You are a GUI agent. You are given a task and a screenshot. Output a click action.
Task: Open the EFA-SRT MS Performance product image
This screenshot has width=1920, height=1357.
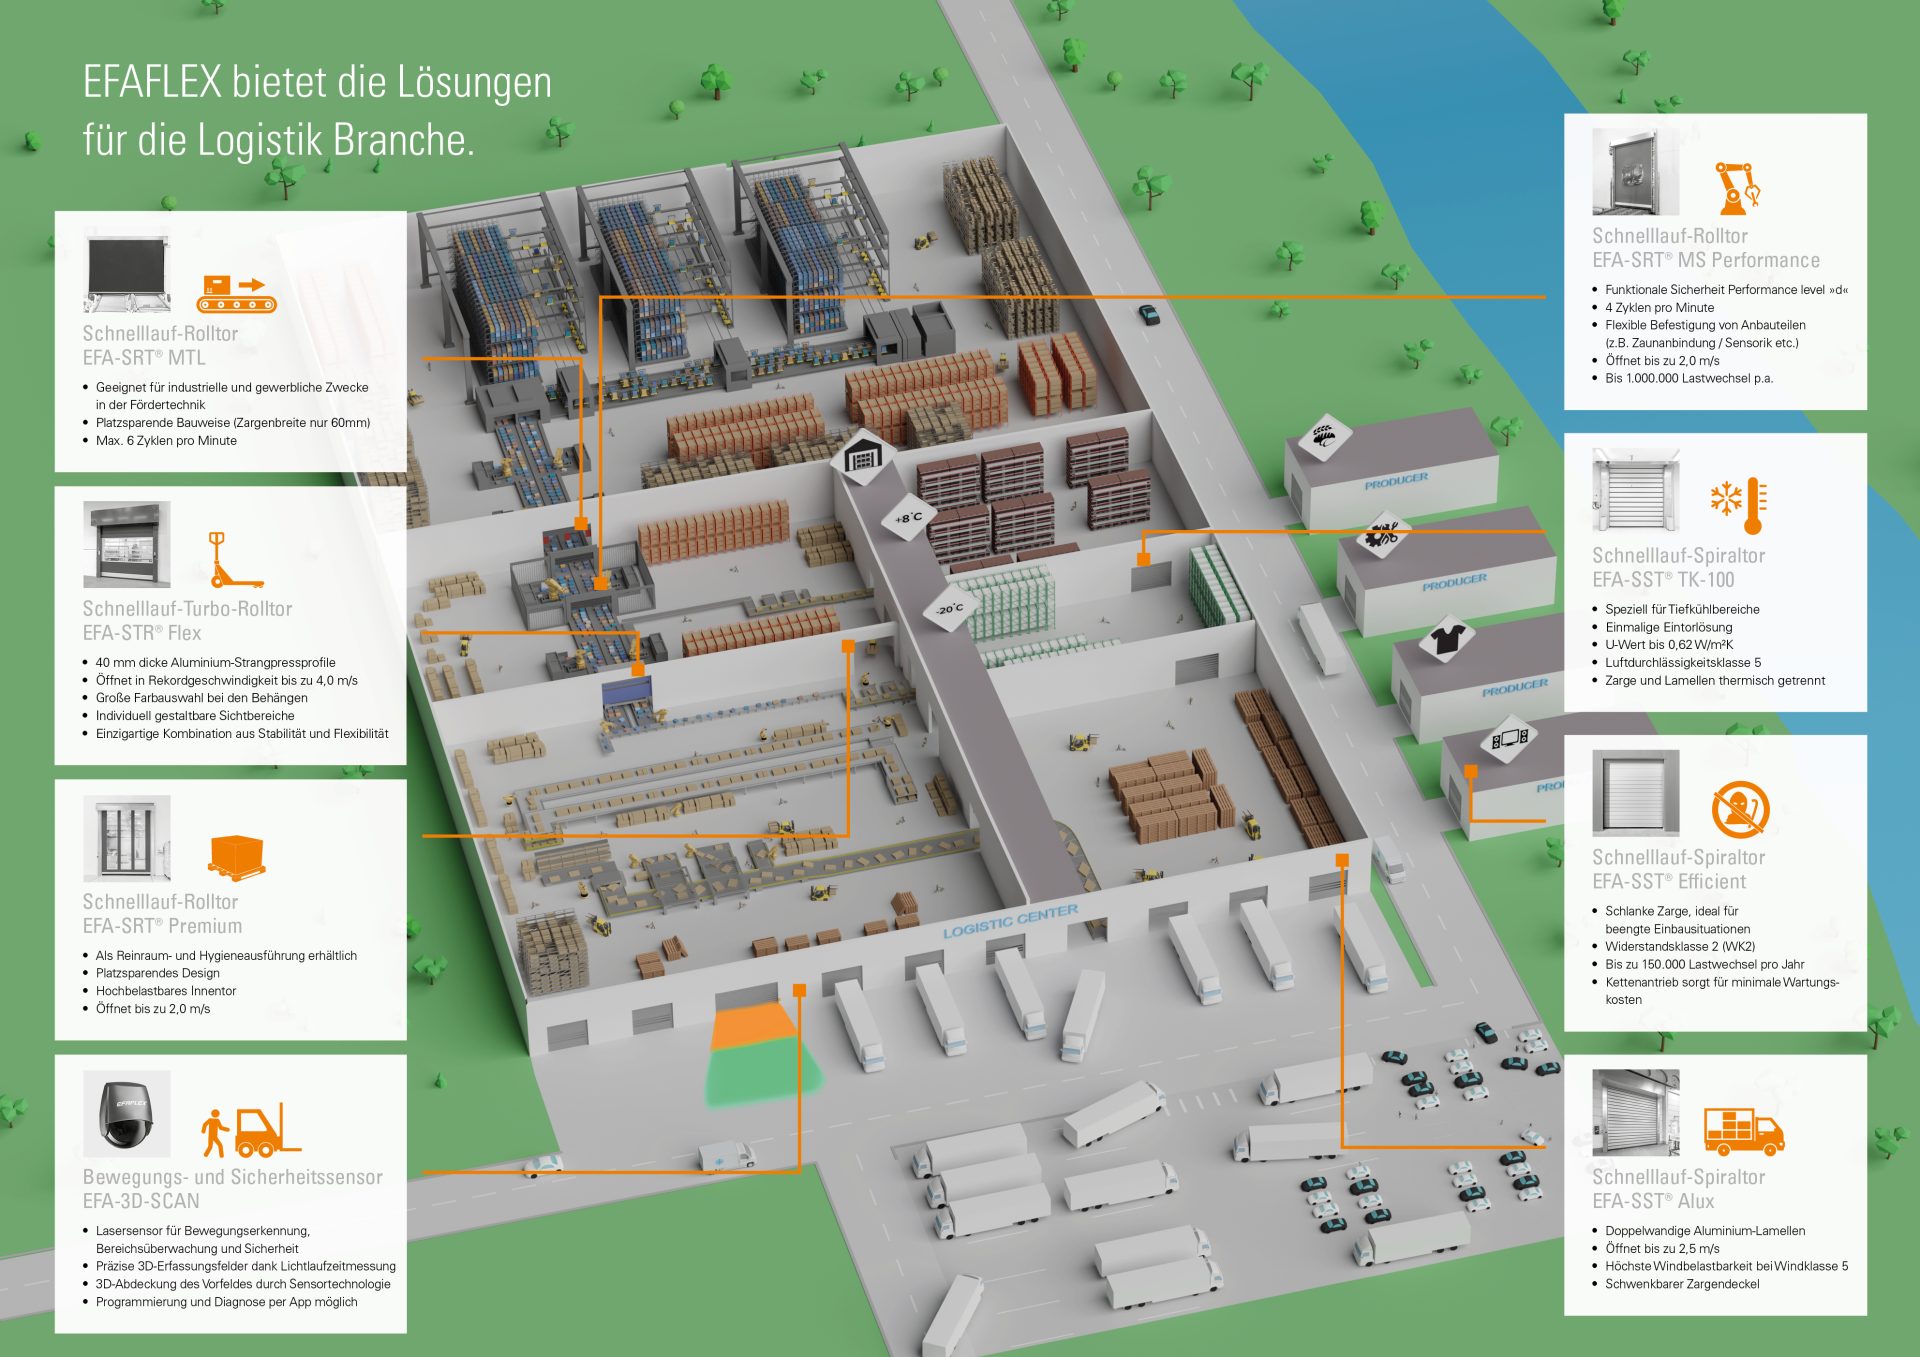pyautogui.click(x=1636, y=172)
